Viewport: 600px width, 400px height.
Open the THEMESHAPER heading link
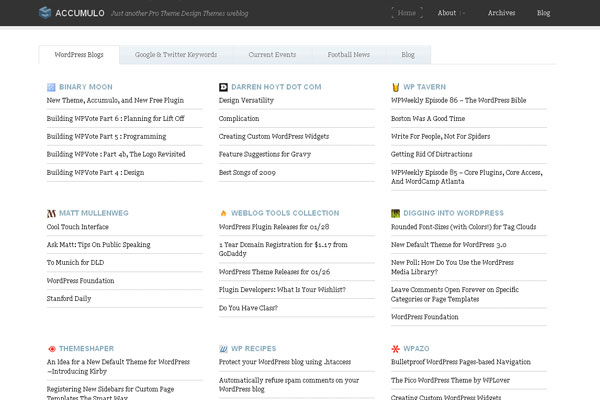click(x=86, y=349)
